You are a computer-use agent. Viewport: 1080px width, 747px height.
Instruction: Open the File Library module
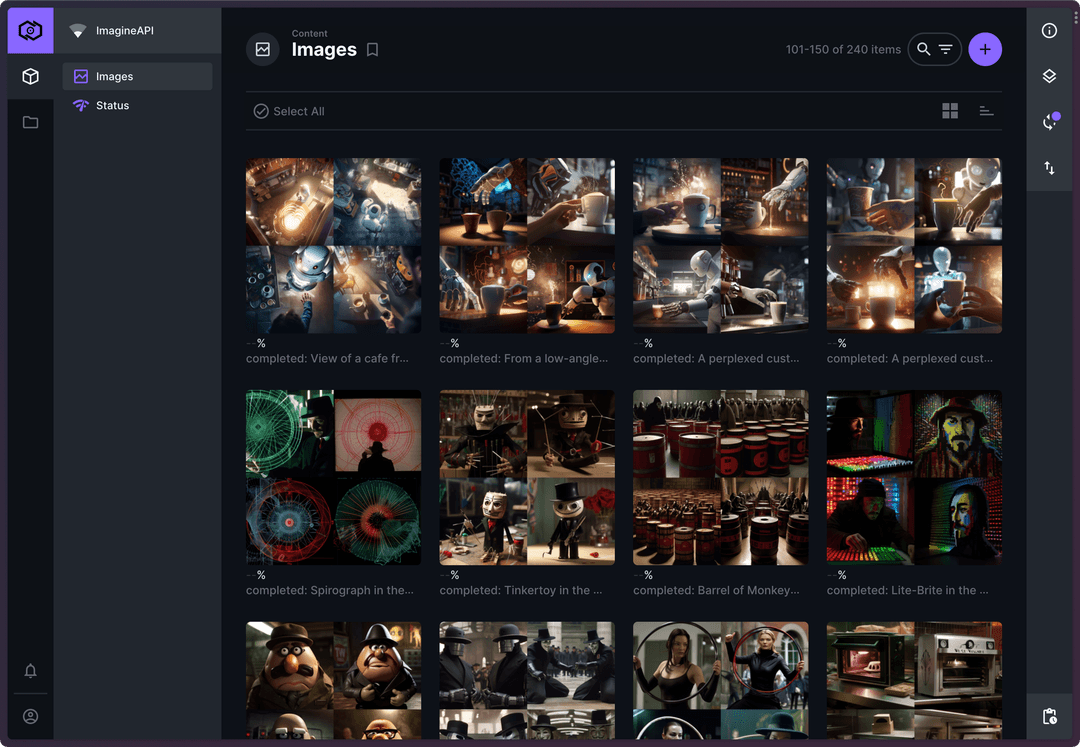pyautogui.click(x=30, y=122)
